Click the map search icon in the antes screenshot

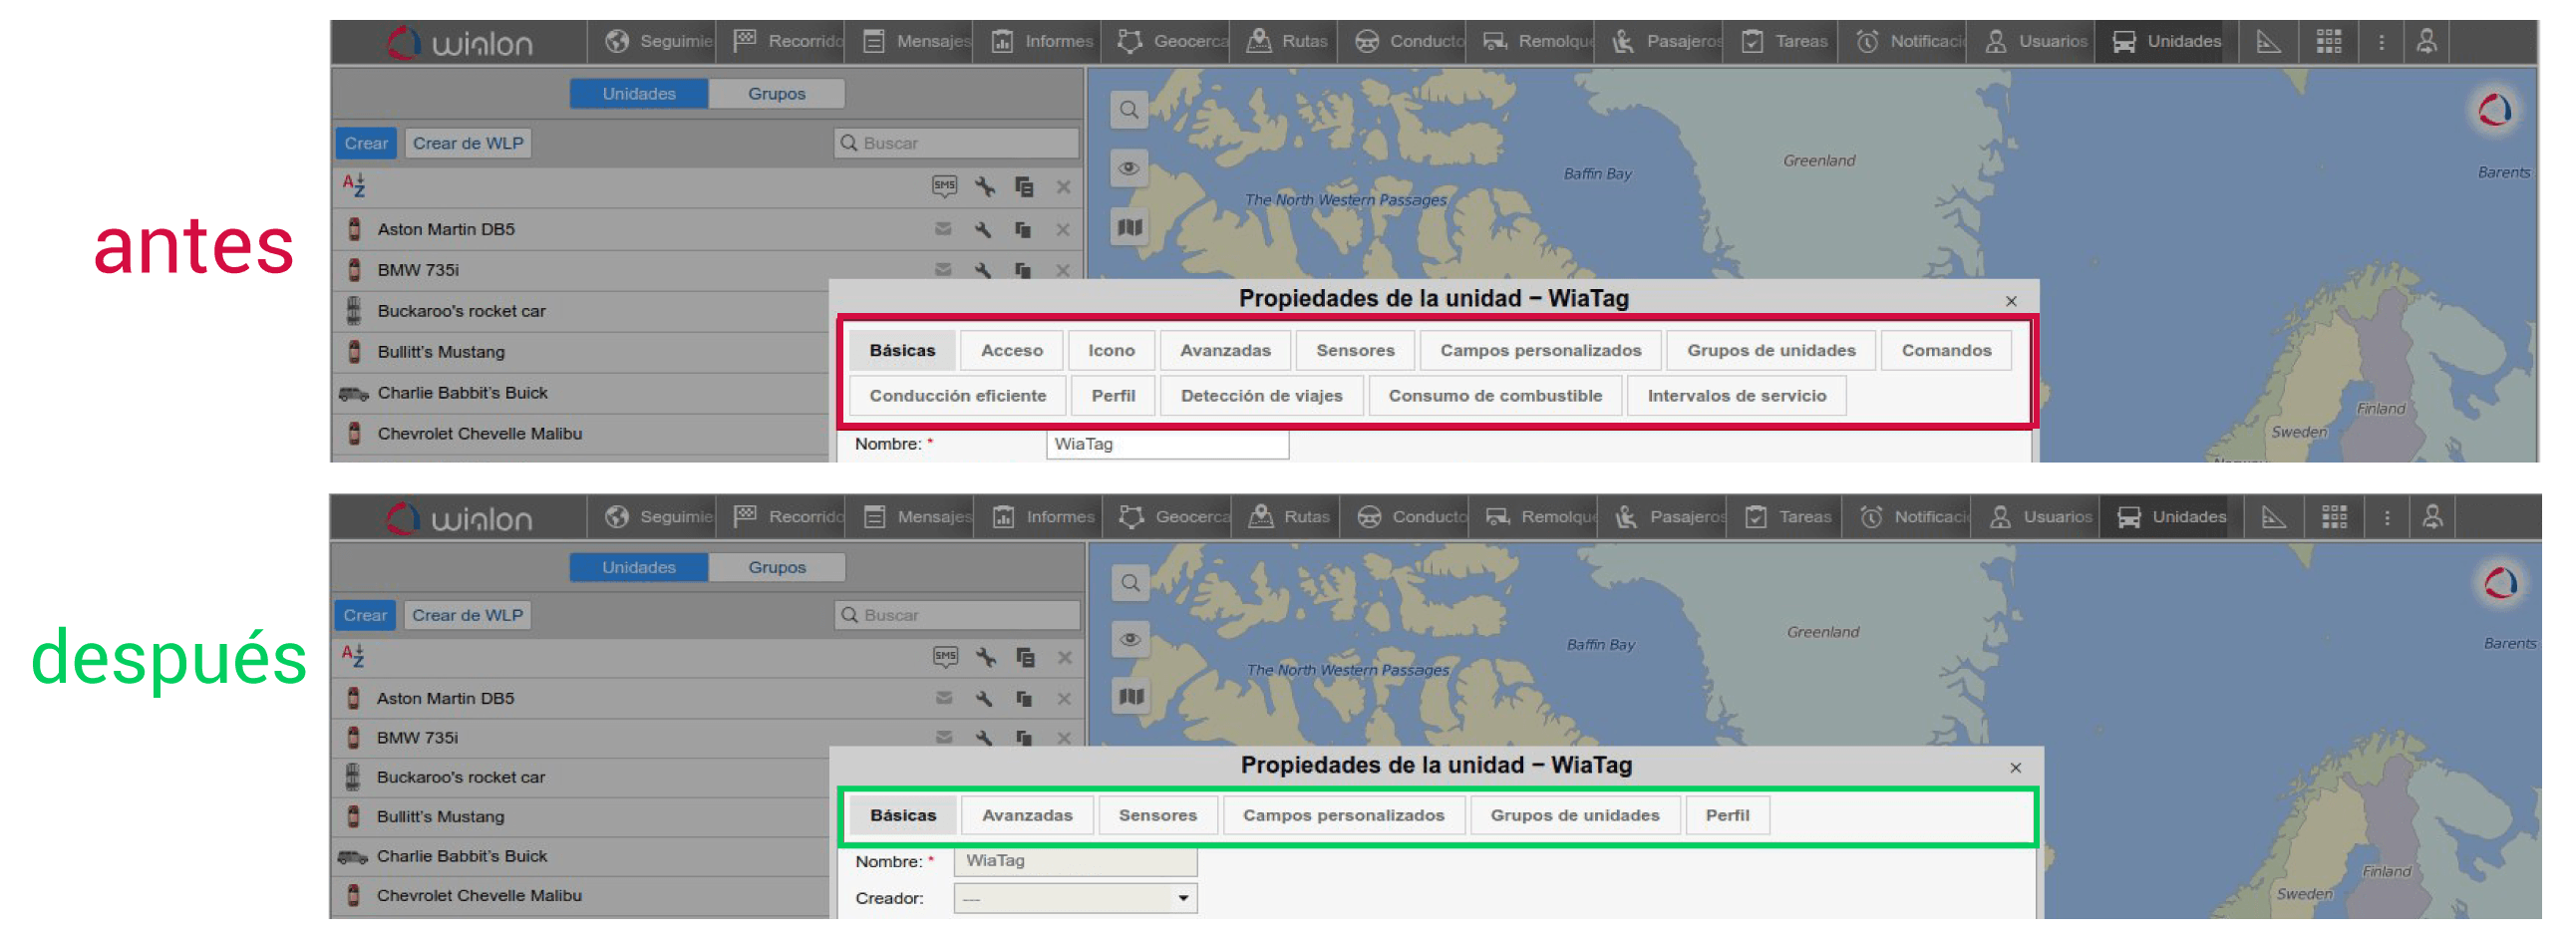point(1128,110)
